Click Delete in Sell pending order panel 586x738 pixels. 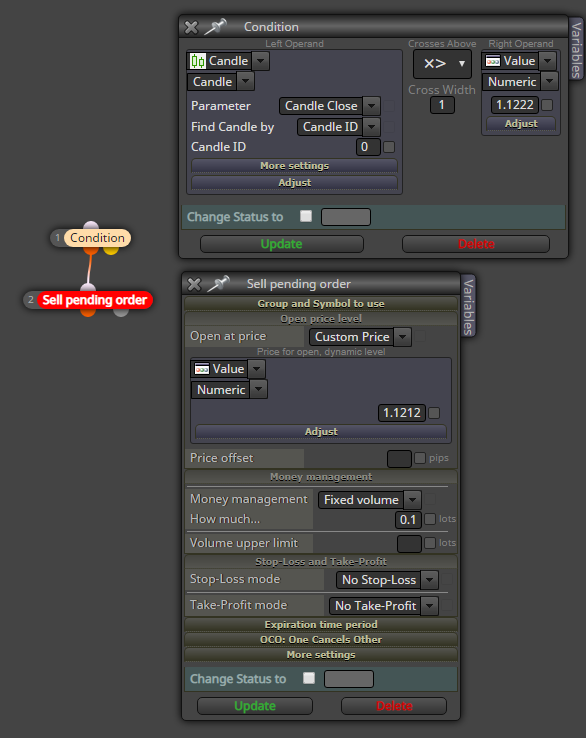[x=394, y=706]
